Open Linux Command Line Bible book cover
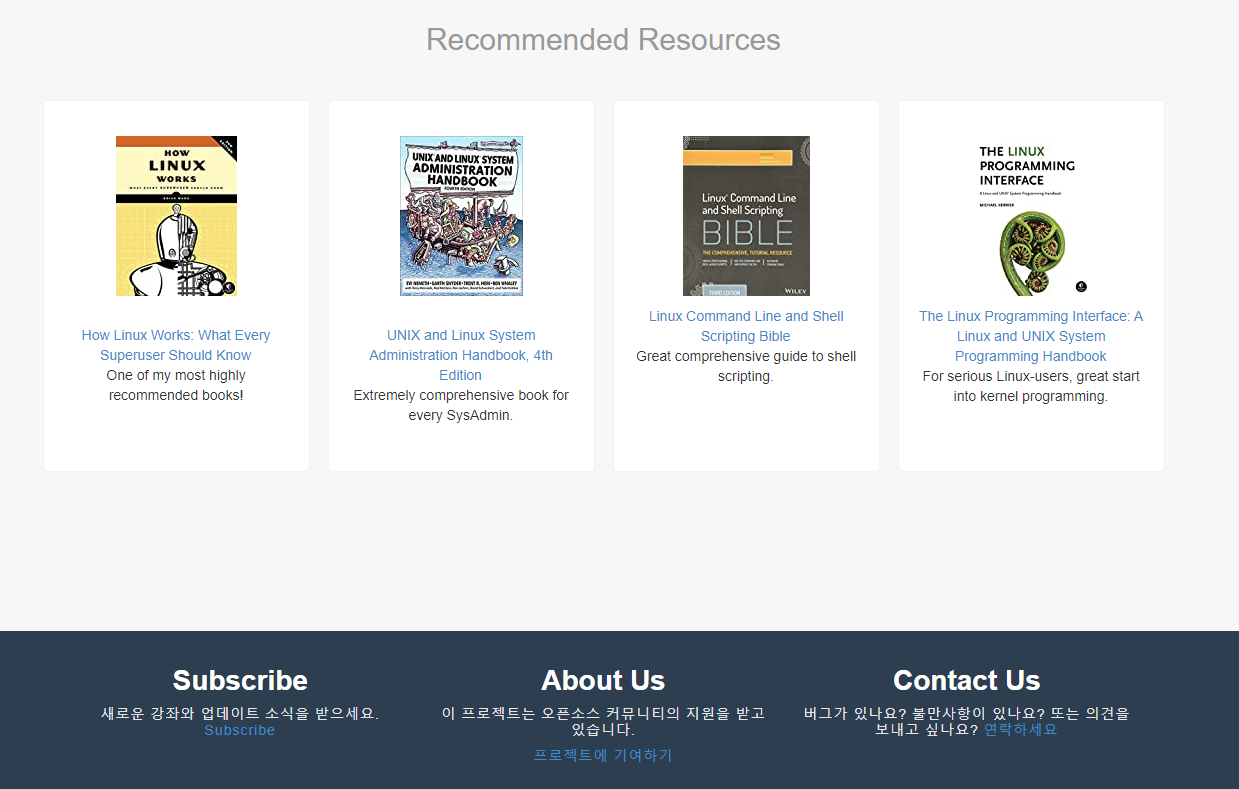1239x789 pixels. coord(746,216)
